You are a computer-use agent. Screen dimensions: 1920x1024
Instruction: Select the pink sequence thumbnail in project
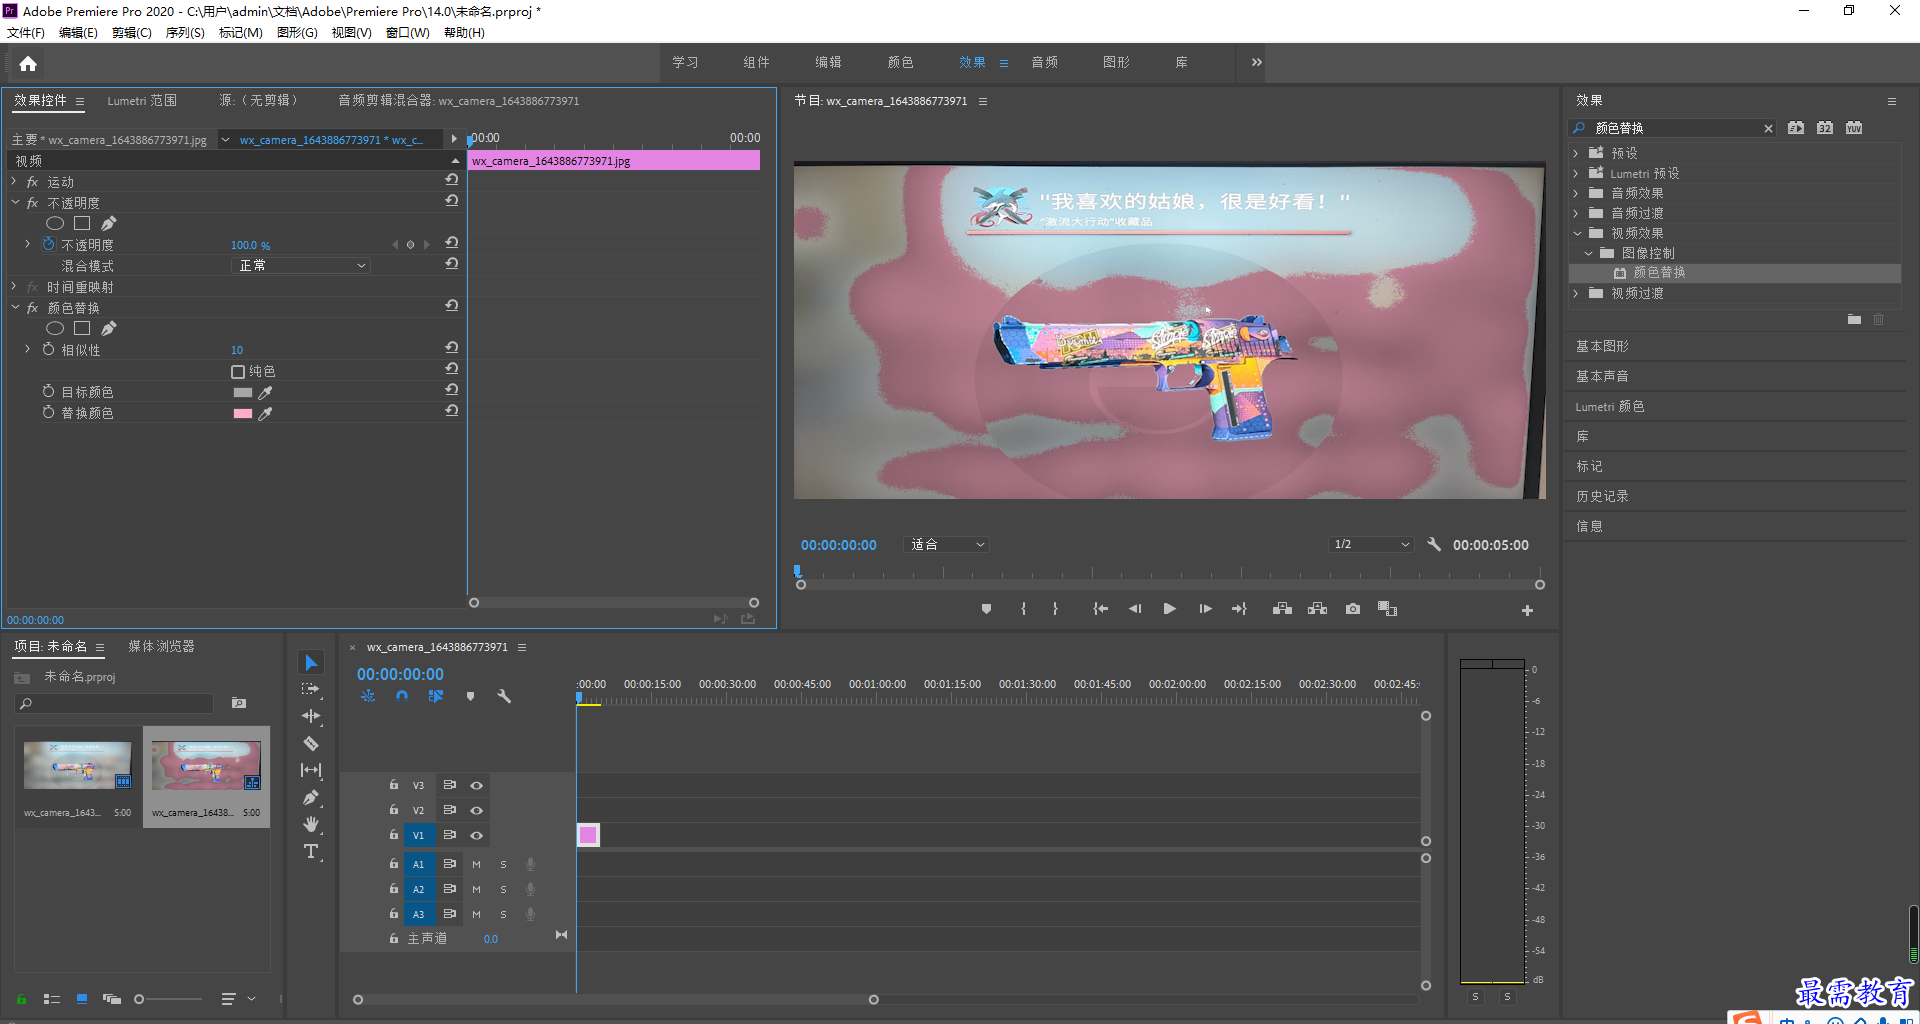pos(206,767)
